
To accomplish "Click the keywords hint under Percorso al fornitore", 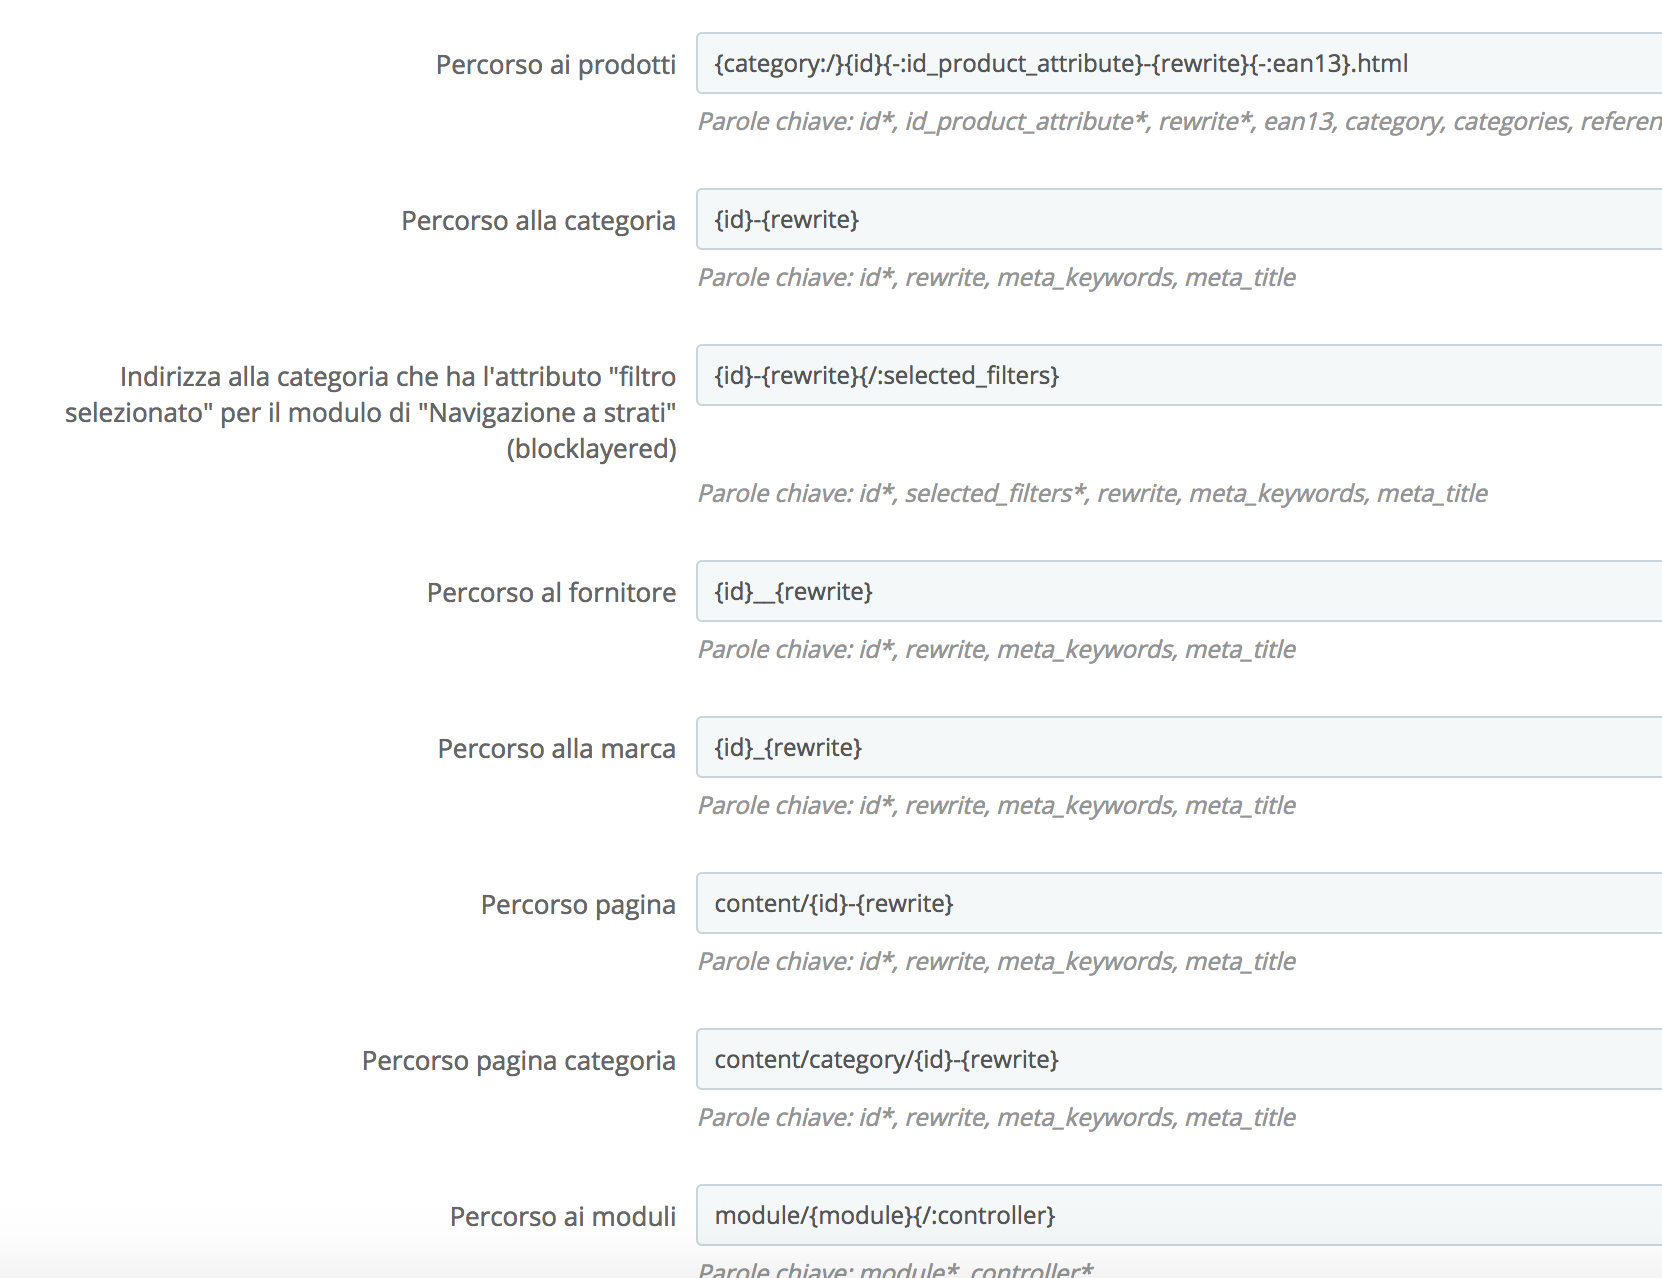I will 996,650.
